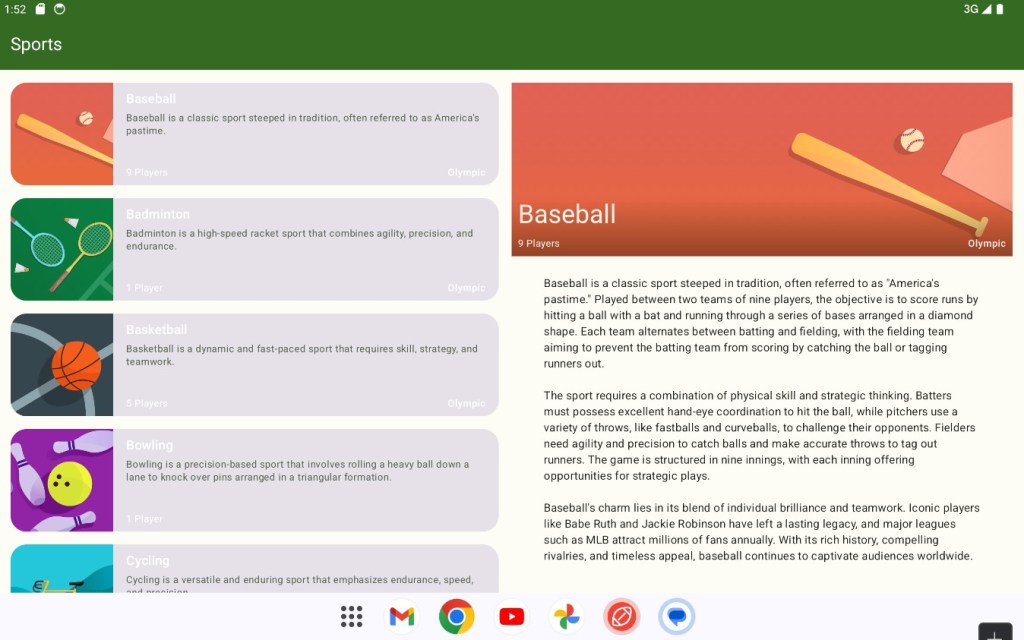Select the Badminton list card
This screenshot has height=640, width=1024.
[305, 250]
